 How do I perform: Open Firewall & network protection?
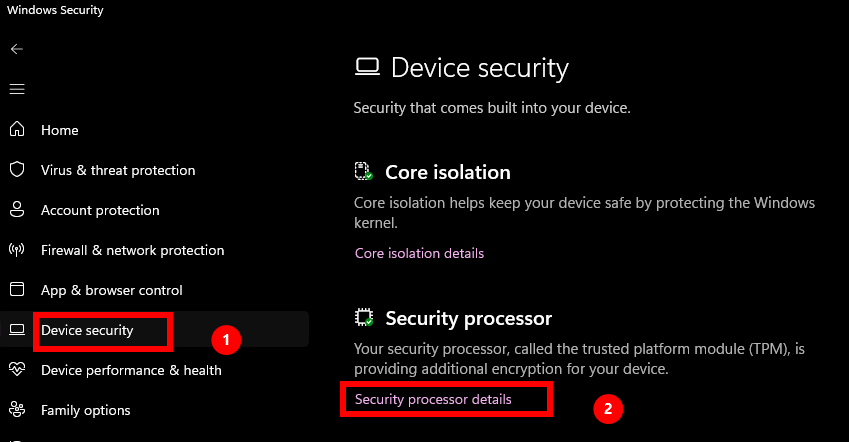pos(132,250)
